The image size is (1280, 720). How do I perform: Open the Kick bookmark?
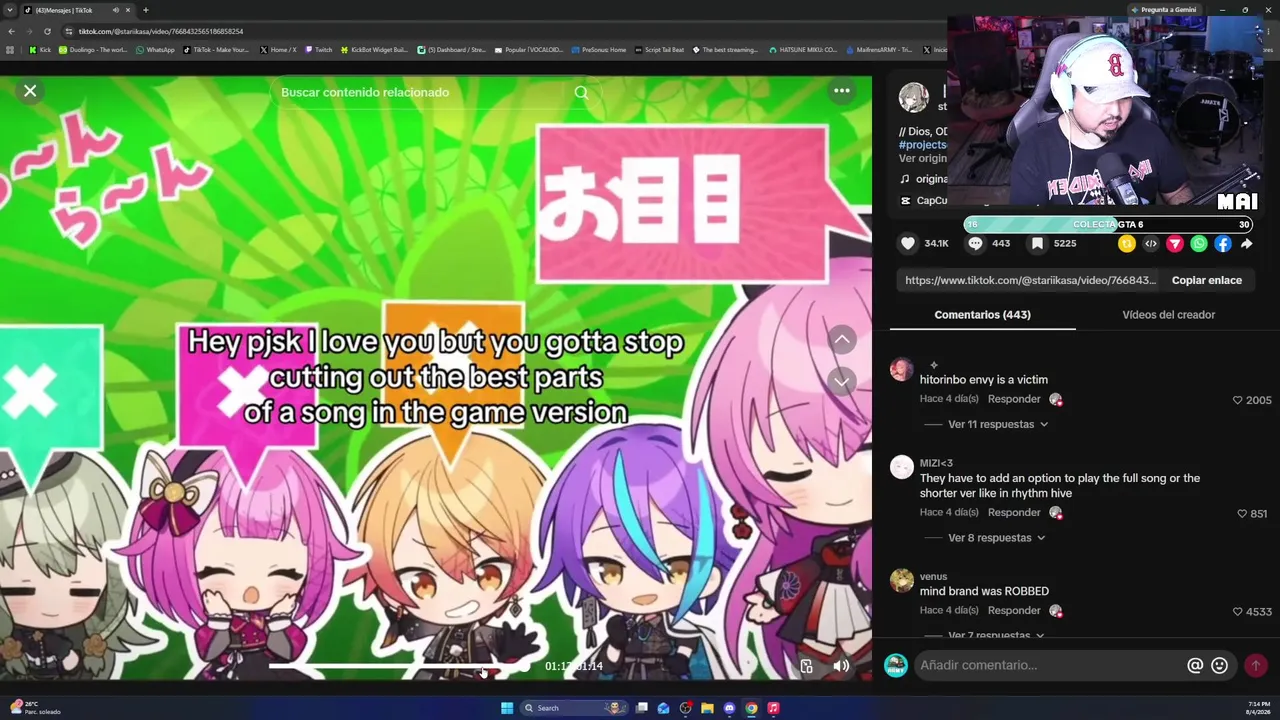point(40,50)
